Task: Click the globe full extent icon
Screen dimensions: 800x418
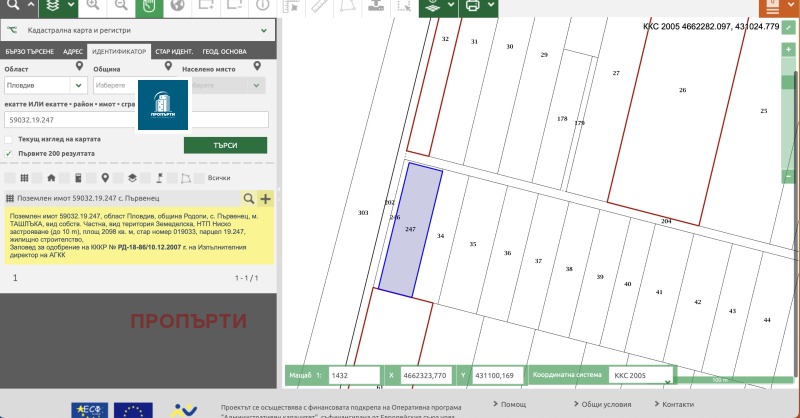Action: pyautogui.click(x=177, y=5)
